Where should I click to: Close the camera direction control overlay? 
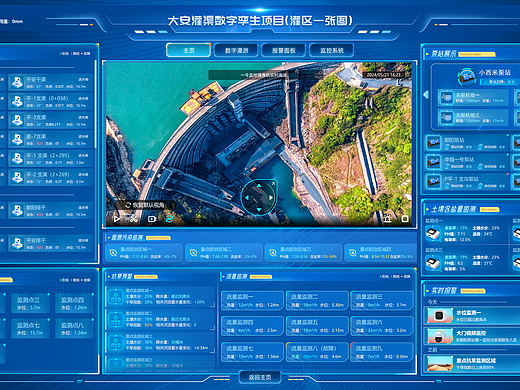[x=273, y=183]
